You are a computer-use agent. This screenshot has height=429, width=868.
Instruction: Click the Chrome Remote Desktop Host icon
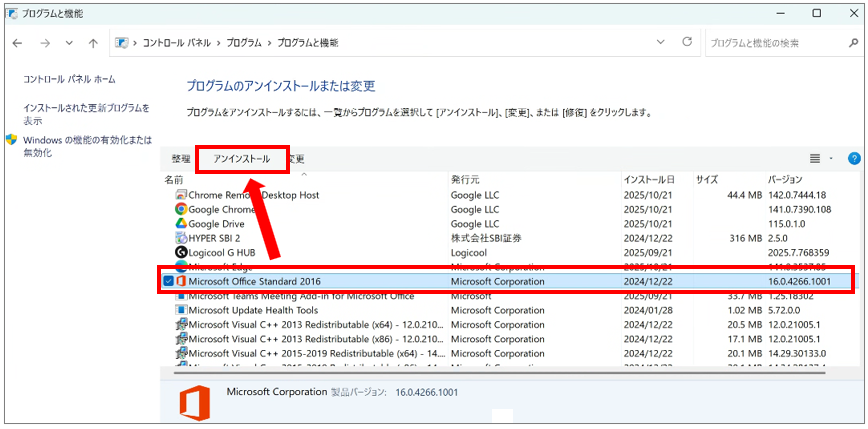pos(181,195)
